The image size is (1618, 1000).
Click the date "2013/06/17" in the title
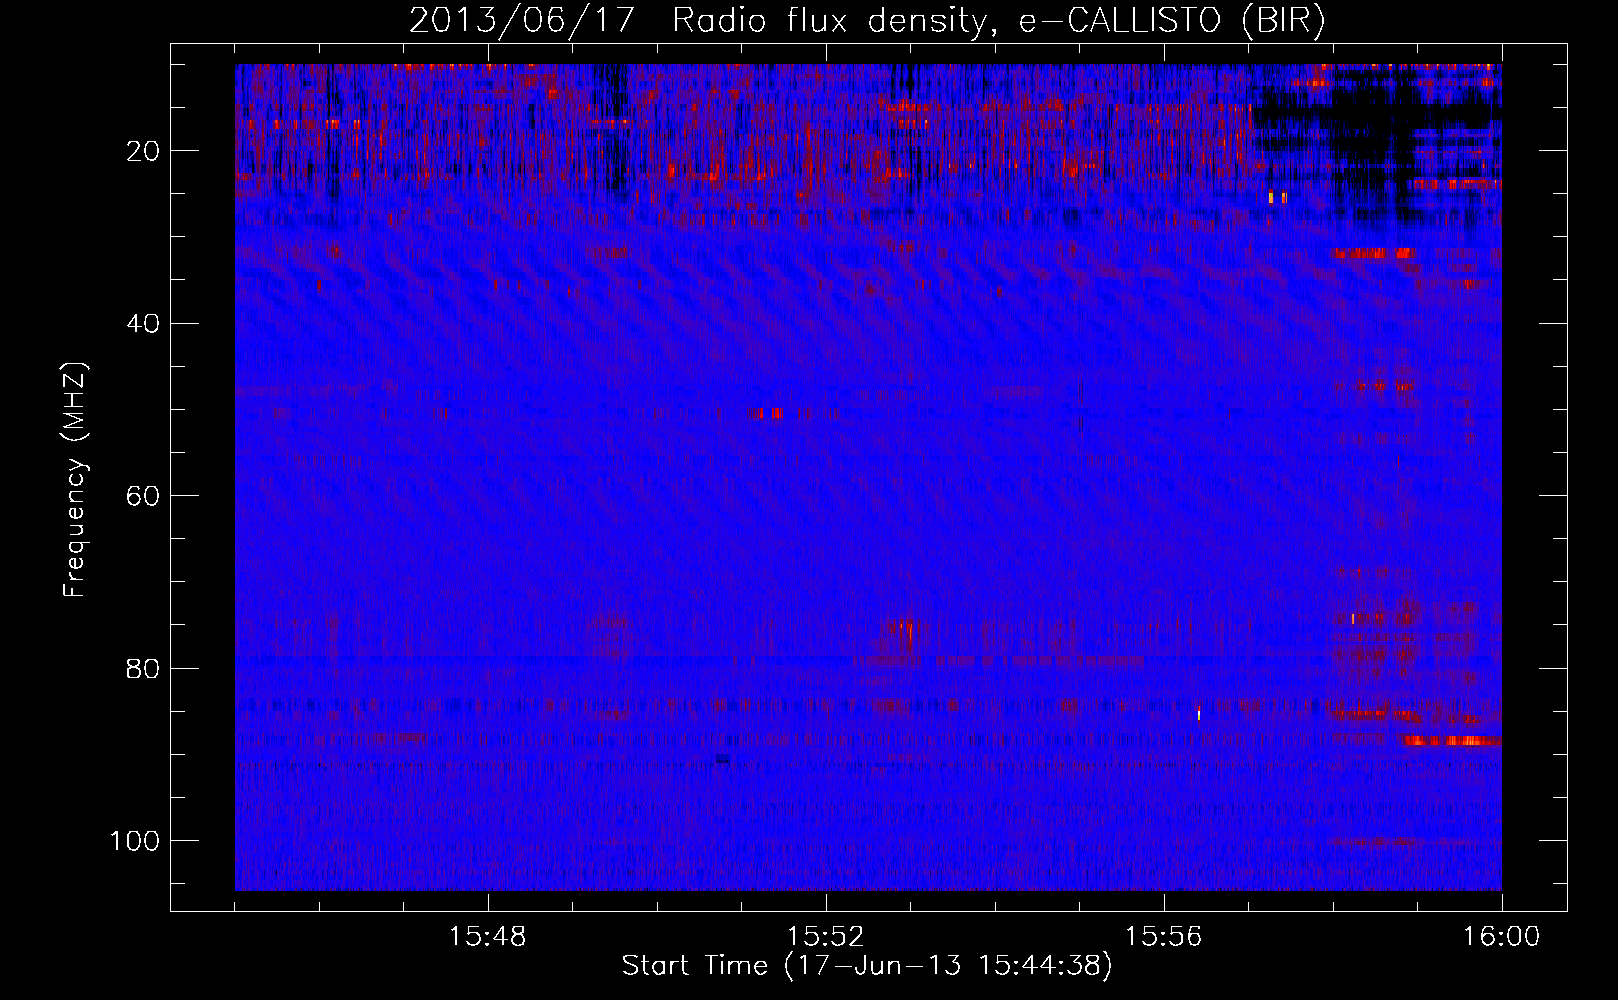(x=522, y=21)
